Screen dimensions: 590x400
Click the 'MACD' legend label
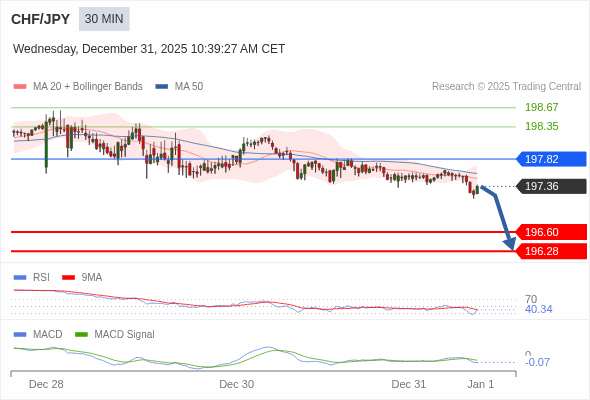pyautogui.click(x=48, y=335)
